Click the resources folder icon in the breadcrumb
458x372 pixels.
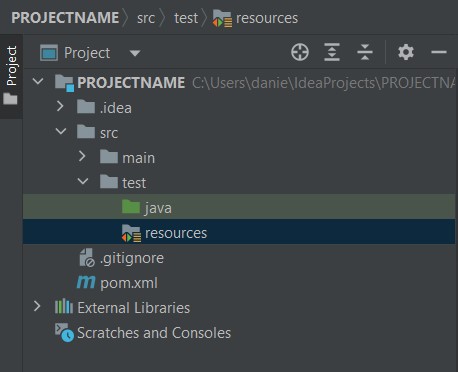tap(222, 19)
